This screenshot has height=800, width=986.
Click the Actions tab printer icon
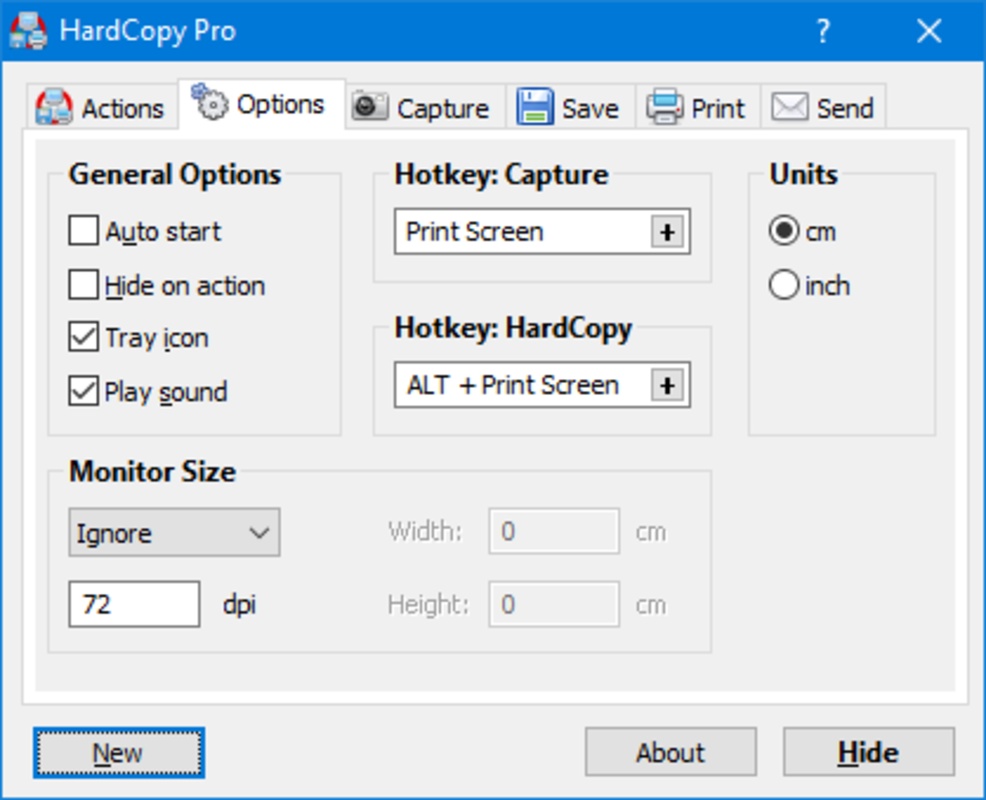[x=54, y=108]
